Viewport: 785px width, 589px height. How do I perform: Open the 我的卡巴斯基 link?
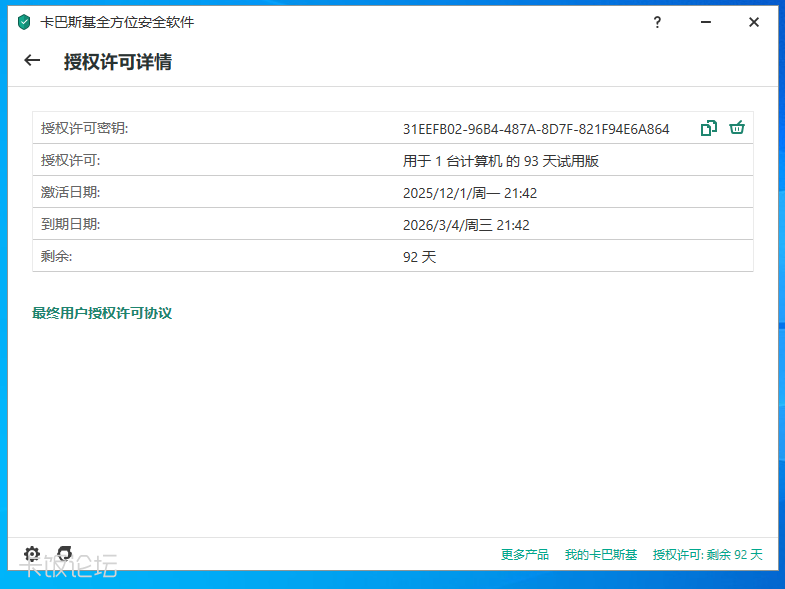(x=600, y=554)
